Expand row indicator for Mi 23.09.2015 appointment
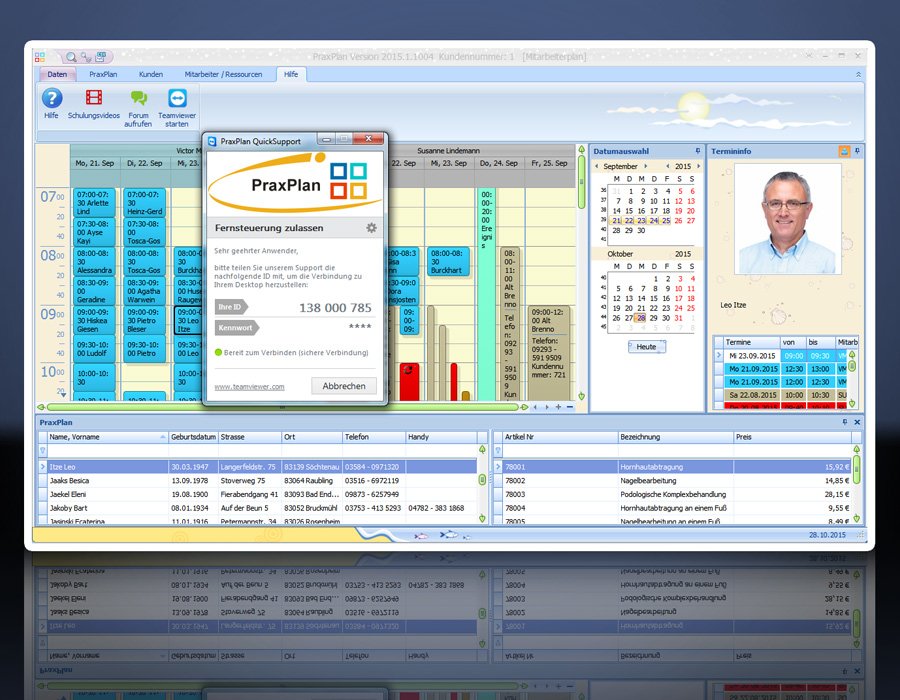Viewport: 900px width, 700px height. click(719, 356)
